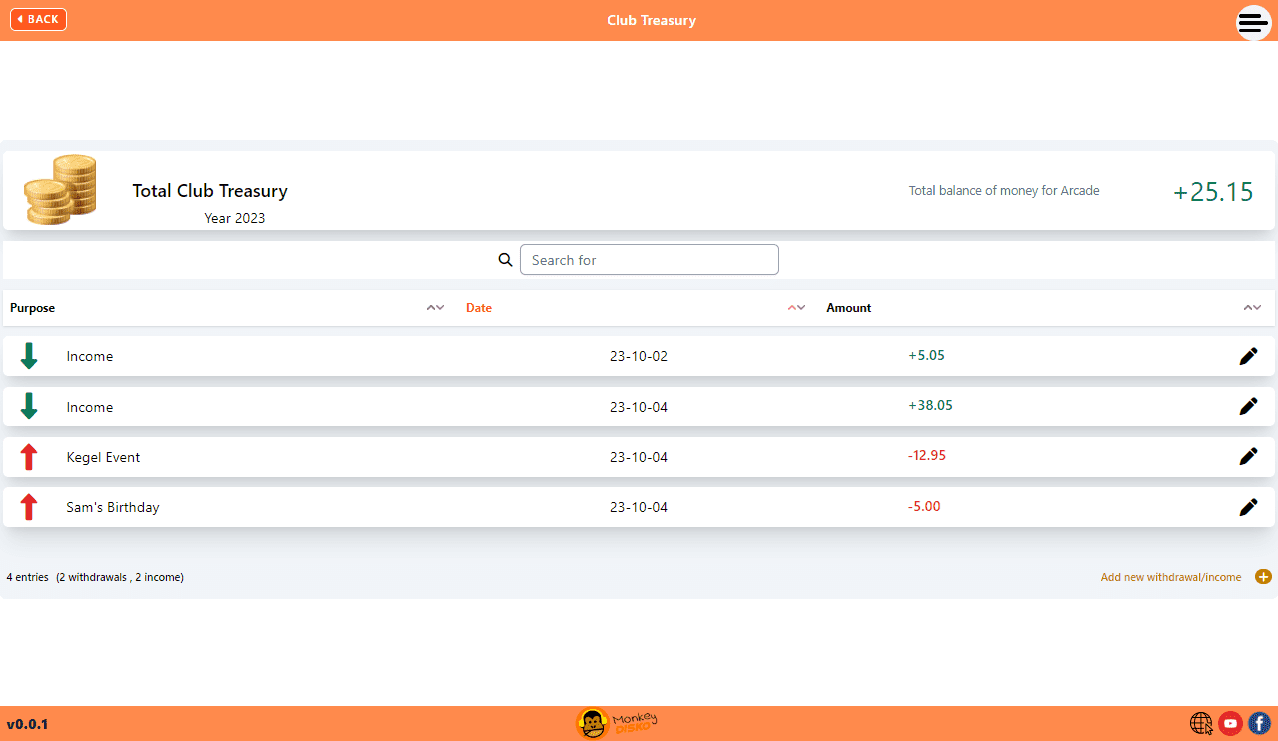Open the hamburger menu

[1253, 22]
